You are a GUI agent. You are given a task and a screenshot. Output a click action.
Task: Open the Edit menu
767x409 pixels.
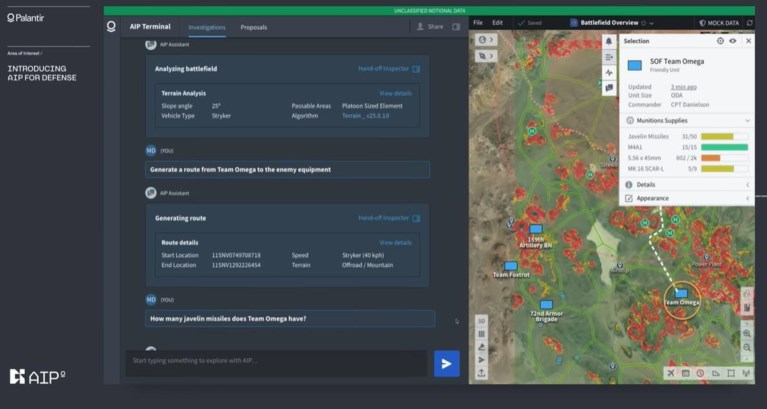(497, 23)
